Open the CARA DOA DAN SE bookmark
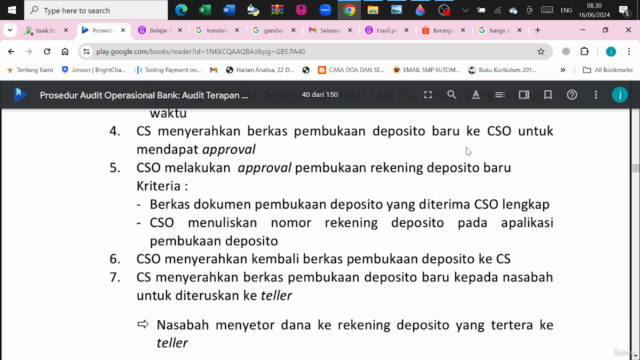The image size is (640, 360). point(351,70)
